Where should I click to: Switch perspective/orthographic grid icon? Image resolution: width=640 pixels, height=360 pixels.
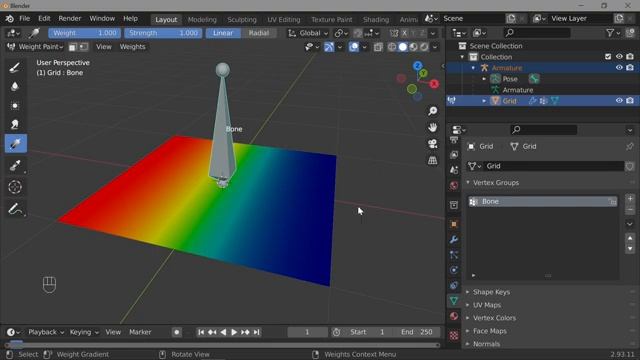(x=433, y=160)
